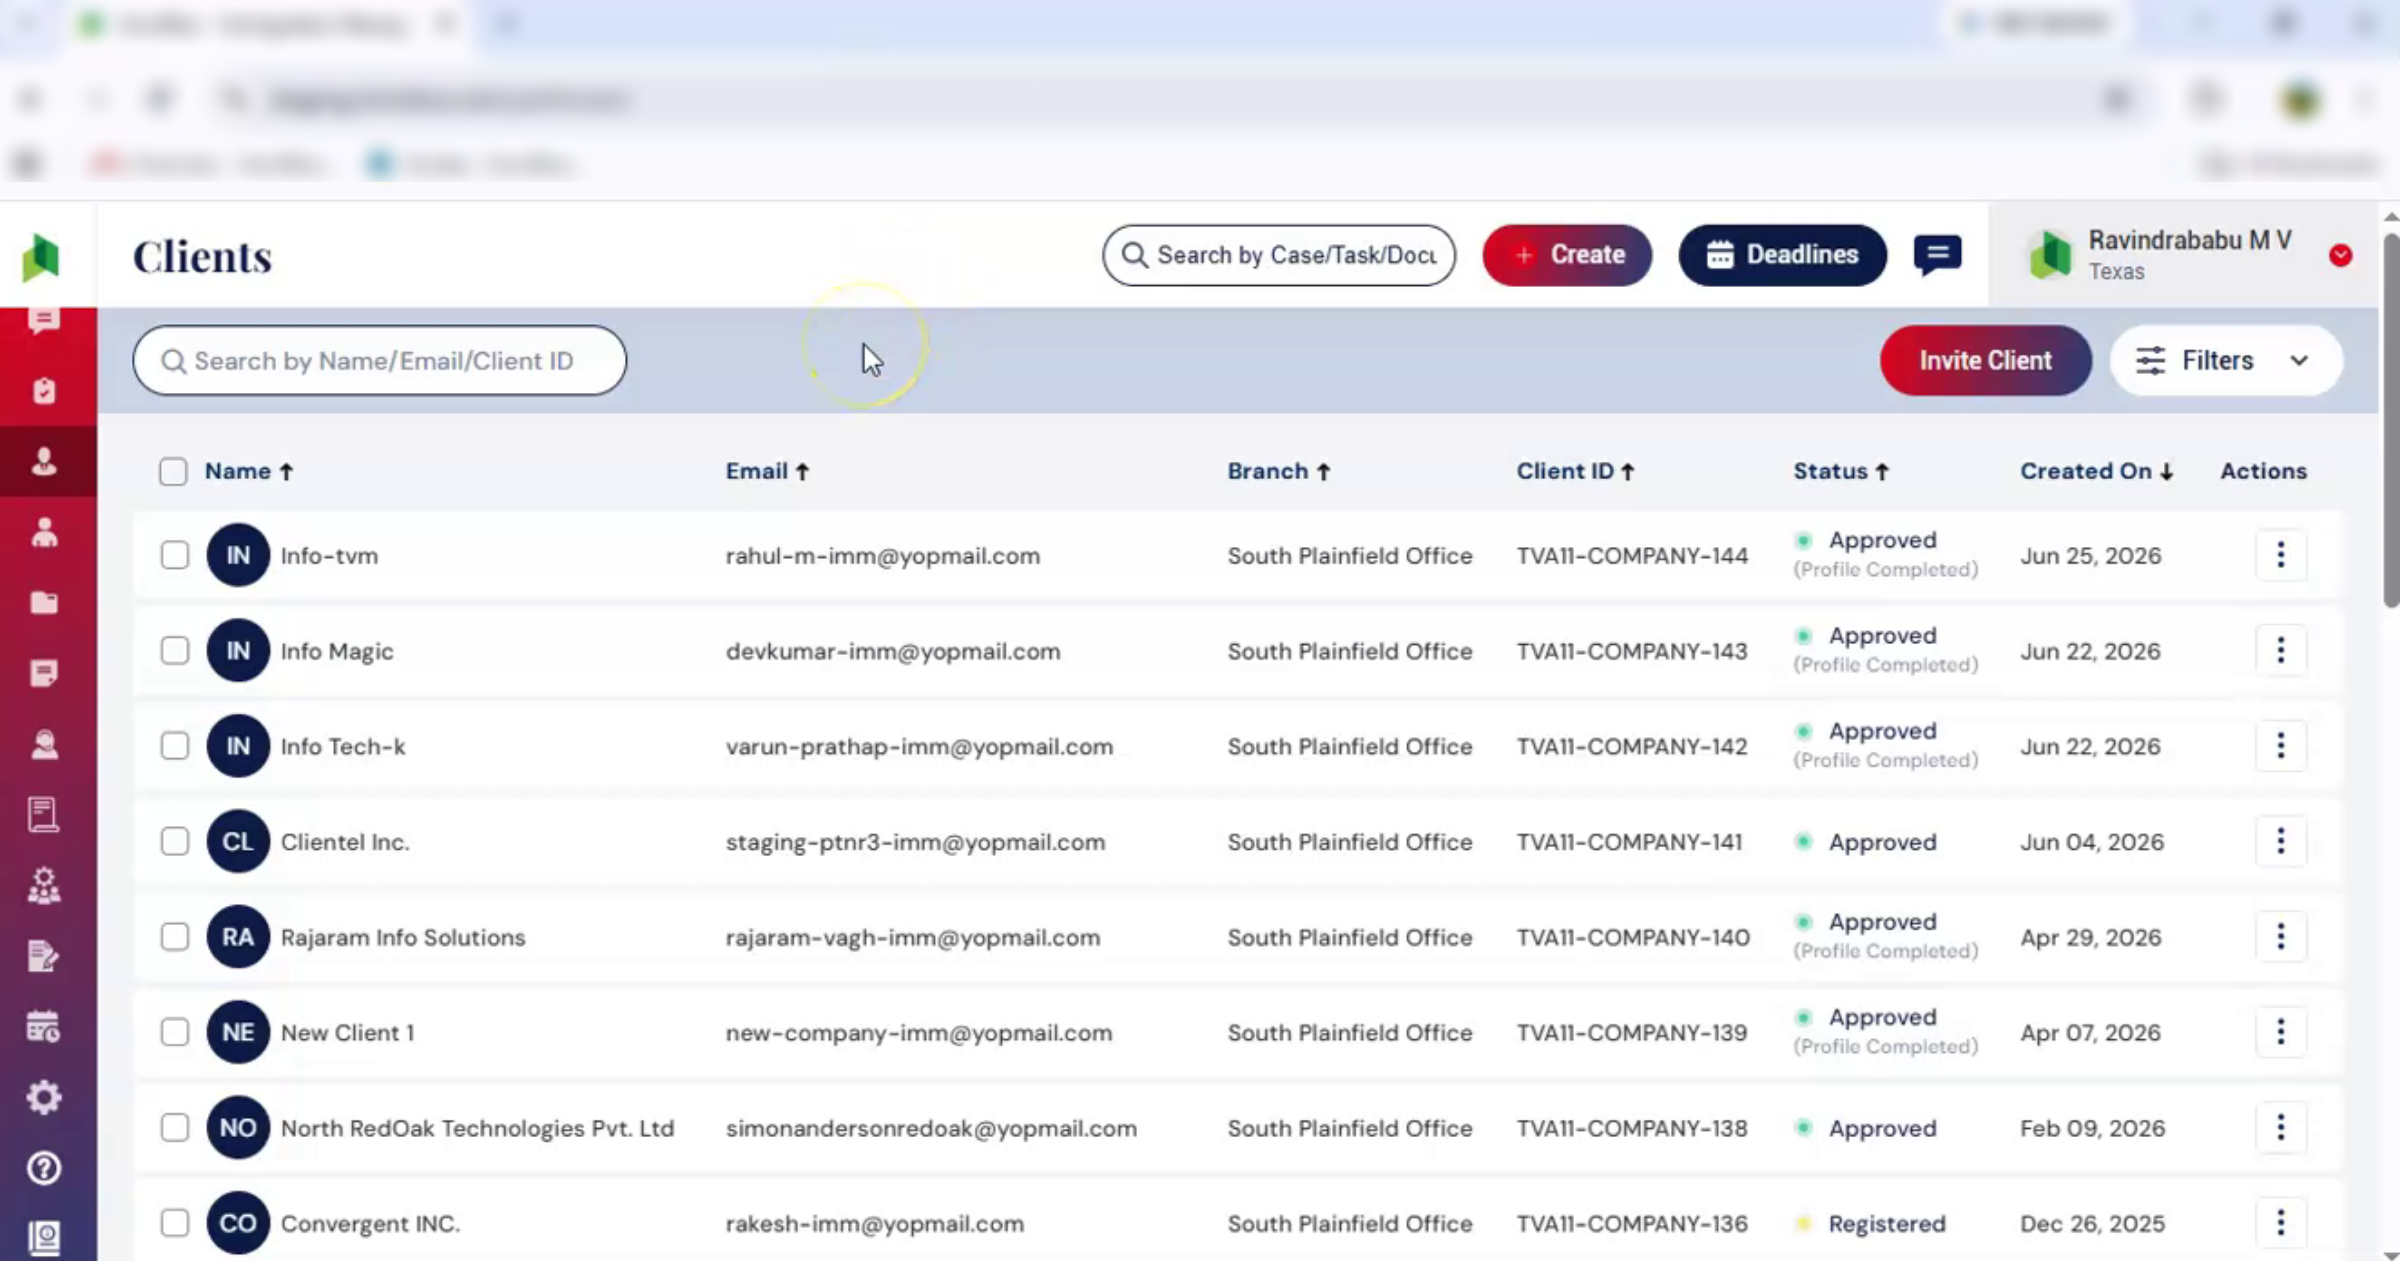2400x1261 pixels.
Task: Open the contact headshot sidebar icon
Action: point(44,744)
